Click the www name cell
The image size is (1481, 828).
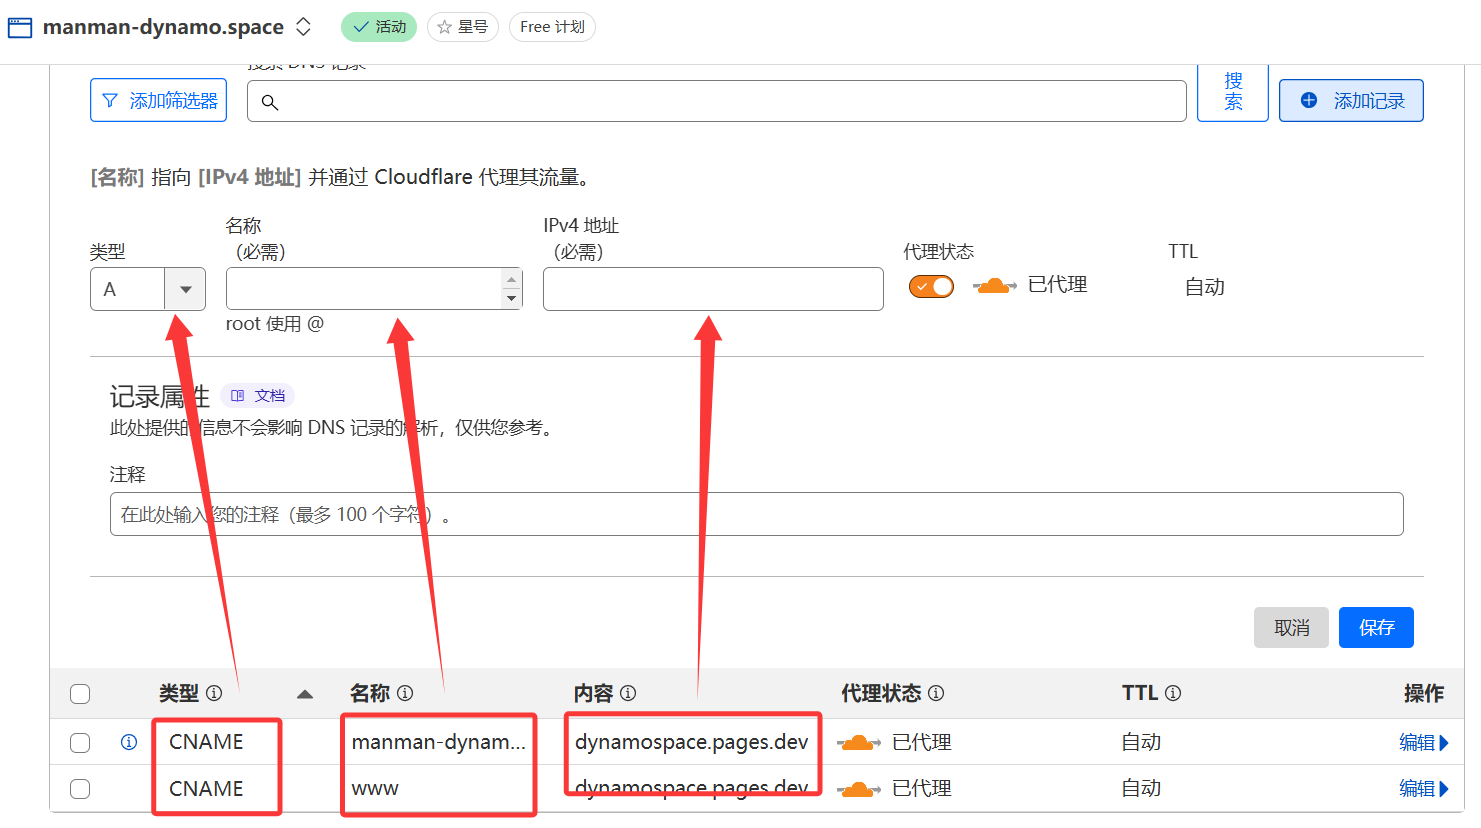(x=375, y=788)
